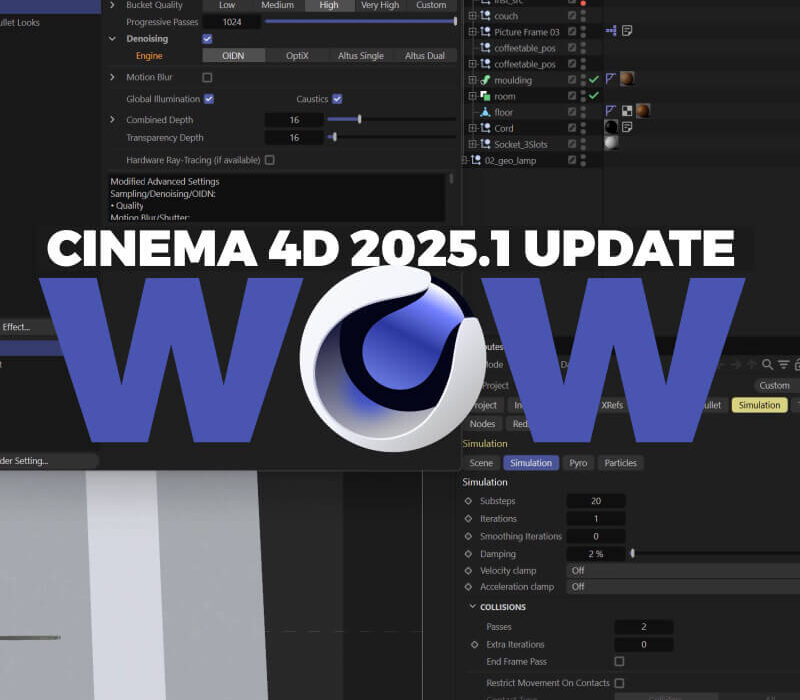Image resolution: width=800 pixels, height=700 pixels.
Task: Select the annotation tag on Picture Frame 03
Action: [627, 31]
